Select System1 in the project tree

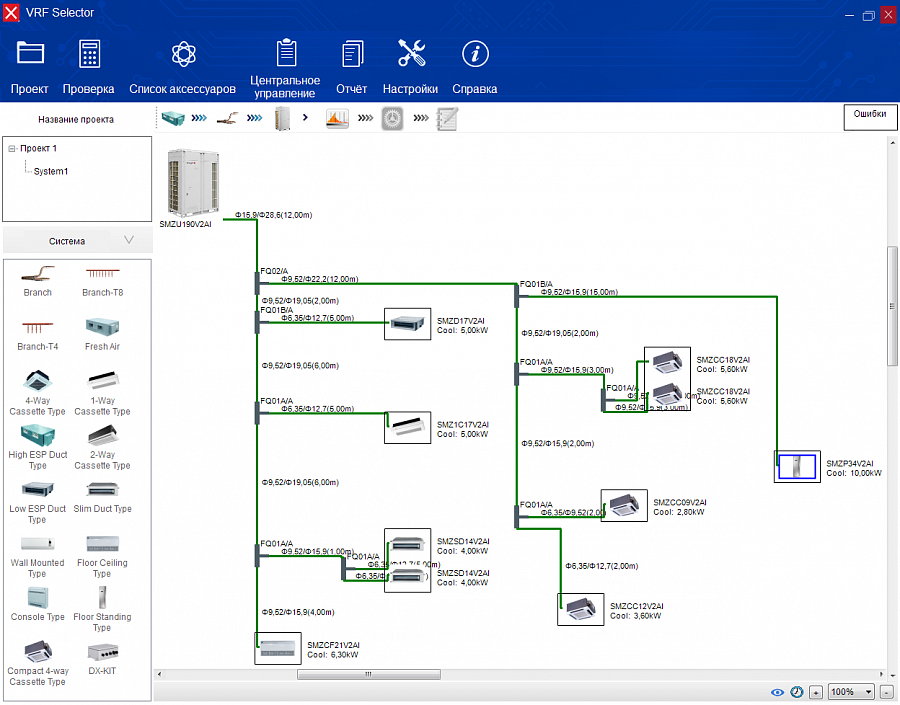pyautogui.click(x=51, y=171)
